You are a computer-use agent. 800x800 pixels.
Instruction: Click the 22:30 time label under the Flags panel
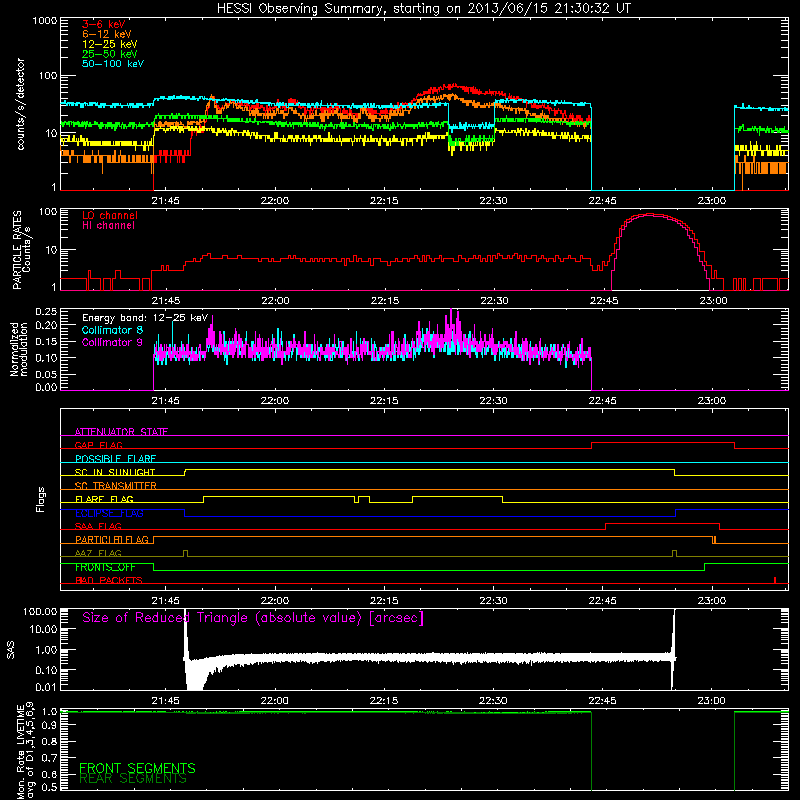(x=493, y=601)
